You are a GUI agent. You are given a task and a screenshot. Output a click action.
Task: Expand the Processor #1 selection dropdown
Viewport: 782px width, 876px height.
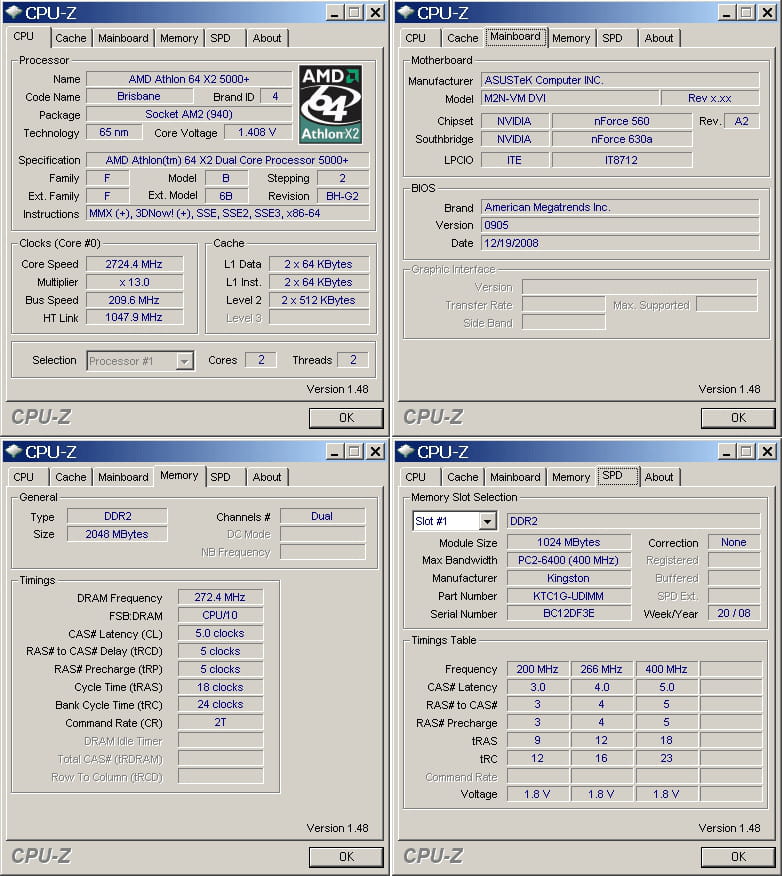click(184, 361)
